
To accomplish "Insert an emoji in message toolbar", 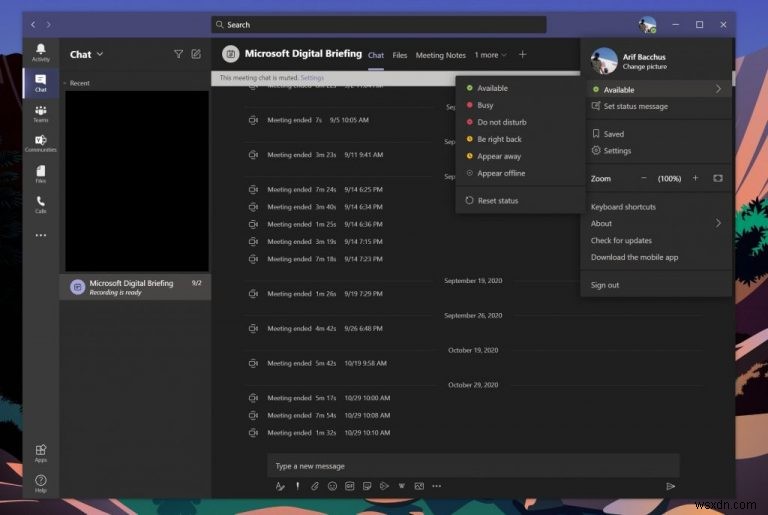I will click(x=332, y=486).
